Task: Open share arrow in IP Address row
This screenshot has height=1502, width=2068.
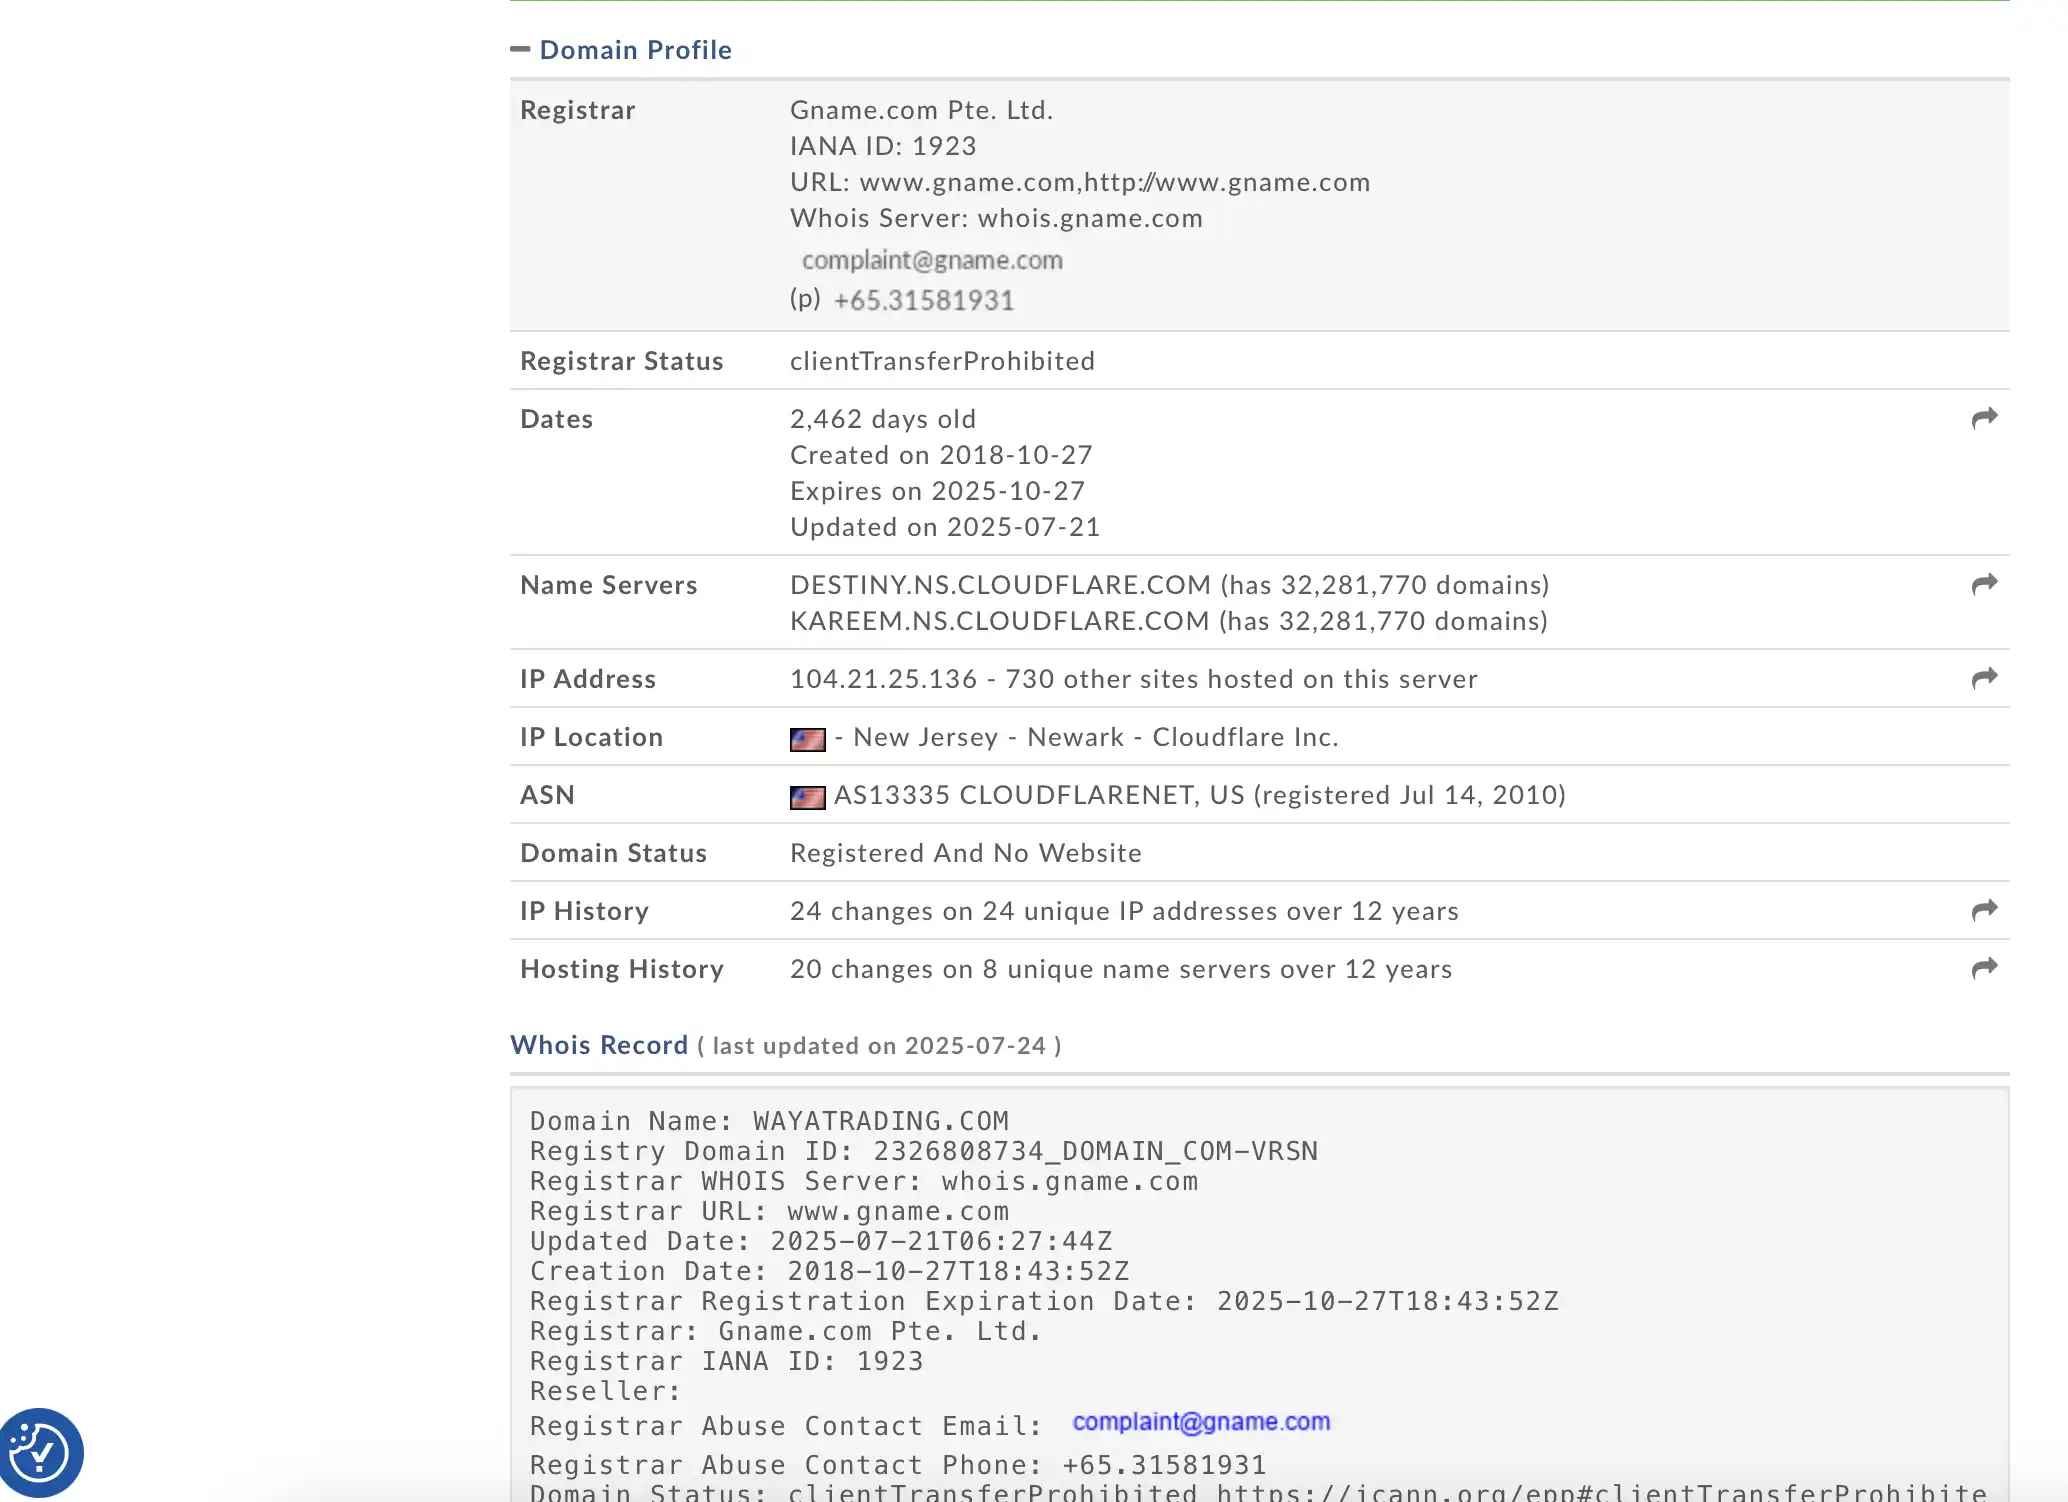Action: coord(1984,678)
